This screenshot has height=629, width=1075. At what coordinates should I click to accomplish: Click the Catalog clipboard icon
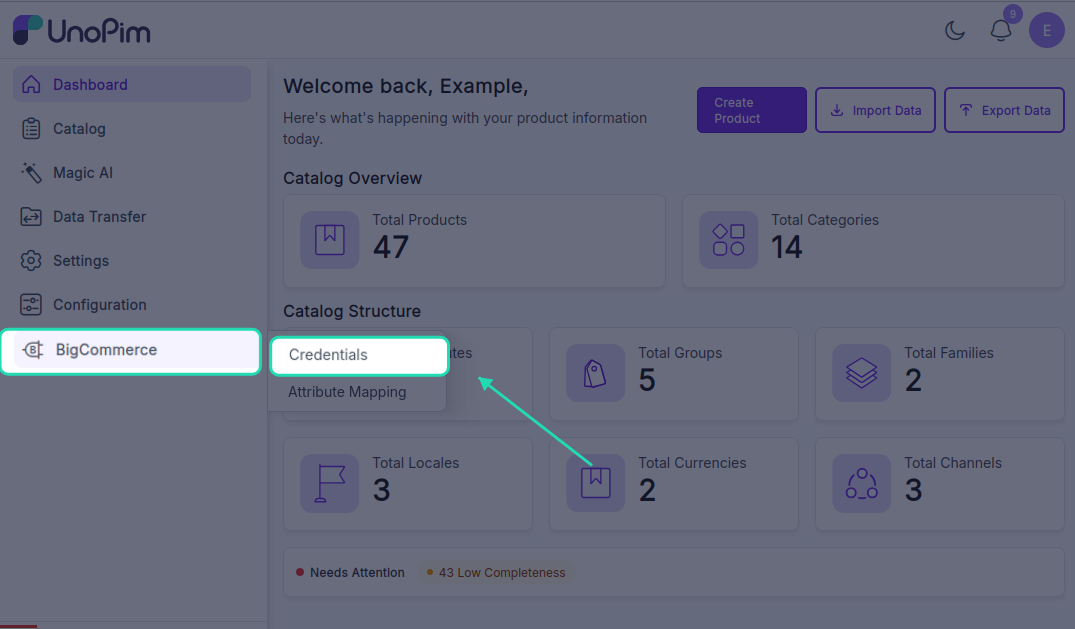pyautogui.click(x=31, y=128)
